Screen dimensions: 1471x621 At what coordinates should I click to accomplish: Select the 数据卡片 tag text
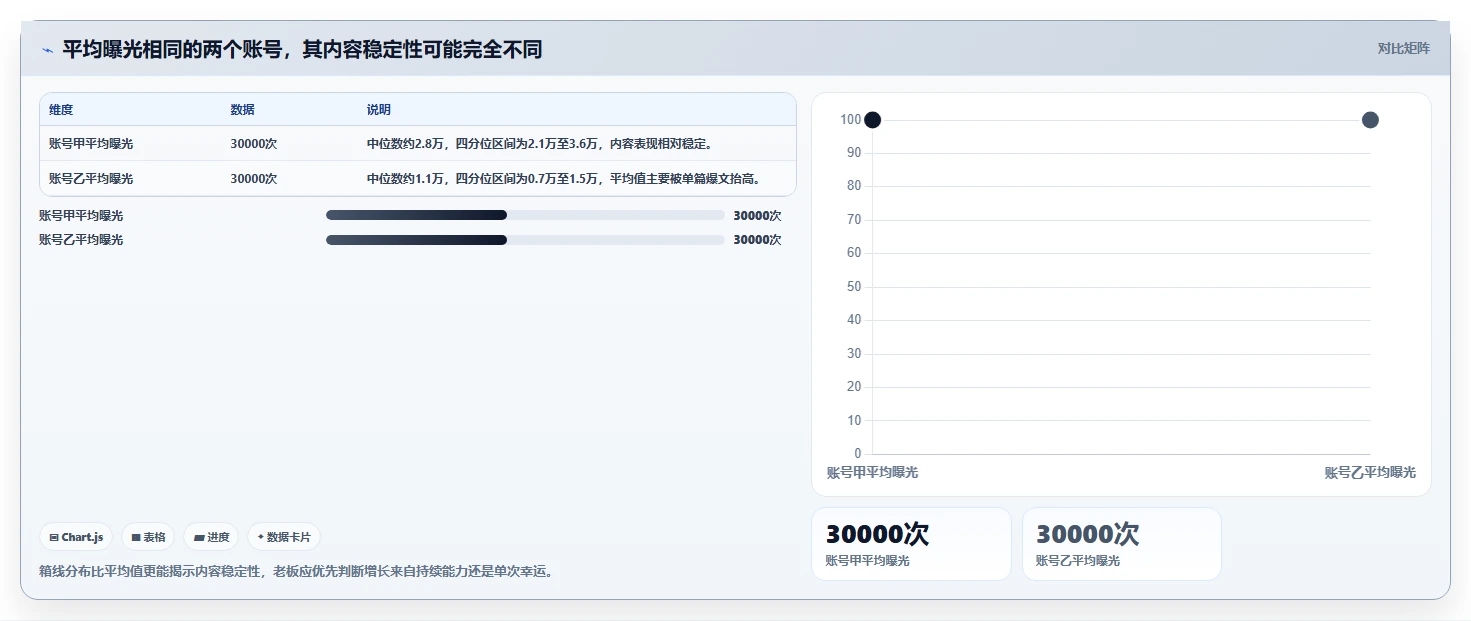pos(289,537)
